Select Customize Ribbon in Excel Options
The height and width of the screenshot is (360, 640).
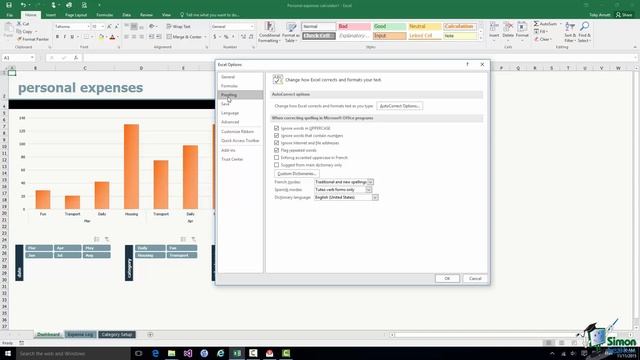point(237,131)
